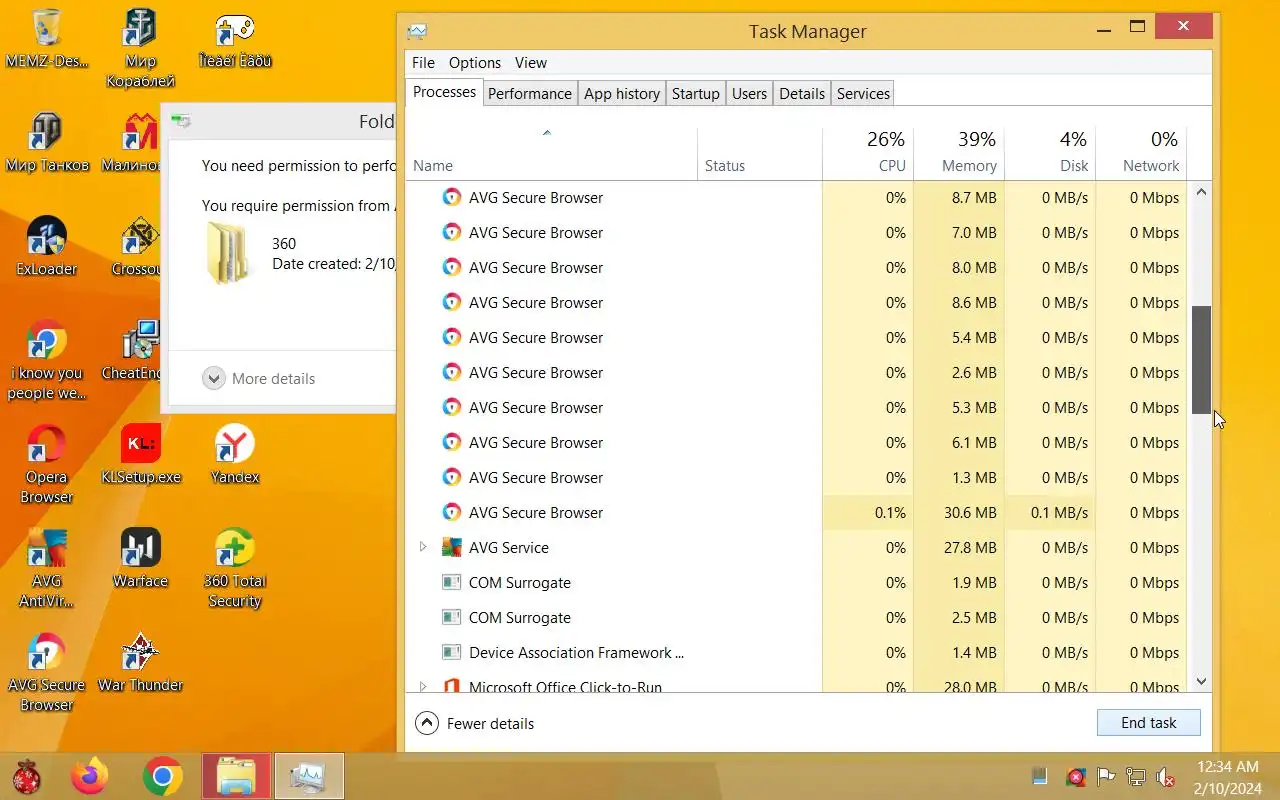
Task: Switch to the Details tab
Action: click(x=802, y=93)
